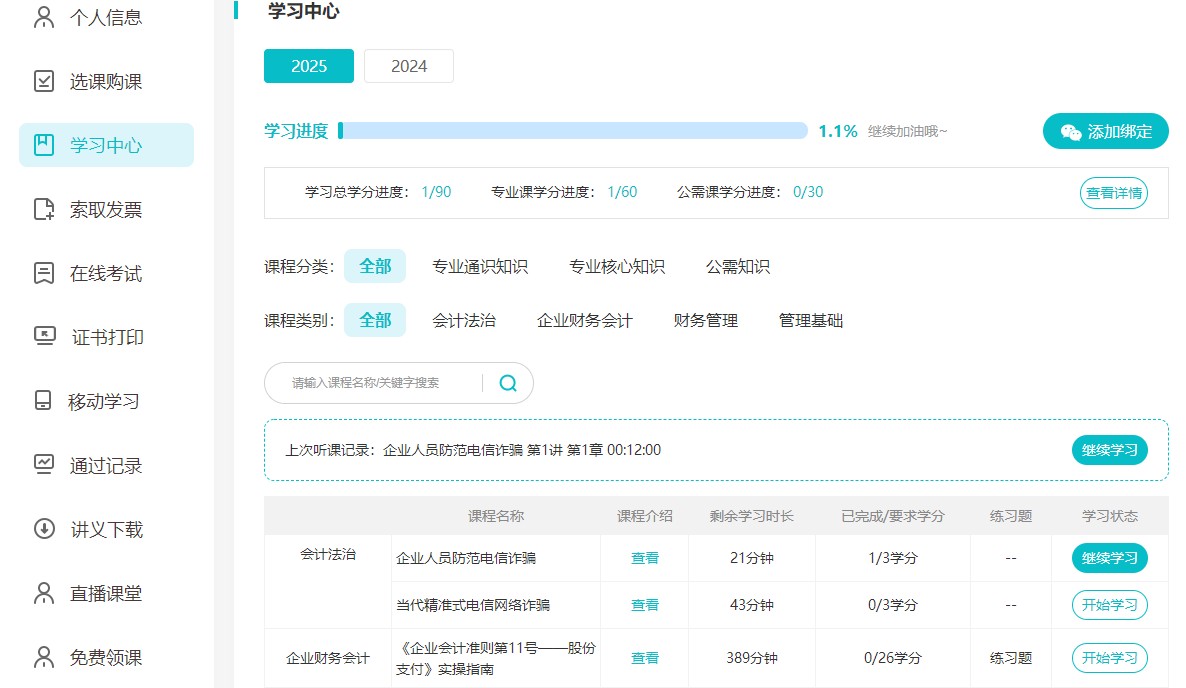Switch to the 2024 year tab
The width and height of the screenshot is (1186, 688).
point(408,66)
